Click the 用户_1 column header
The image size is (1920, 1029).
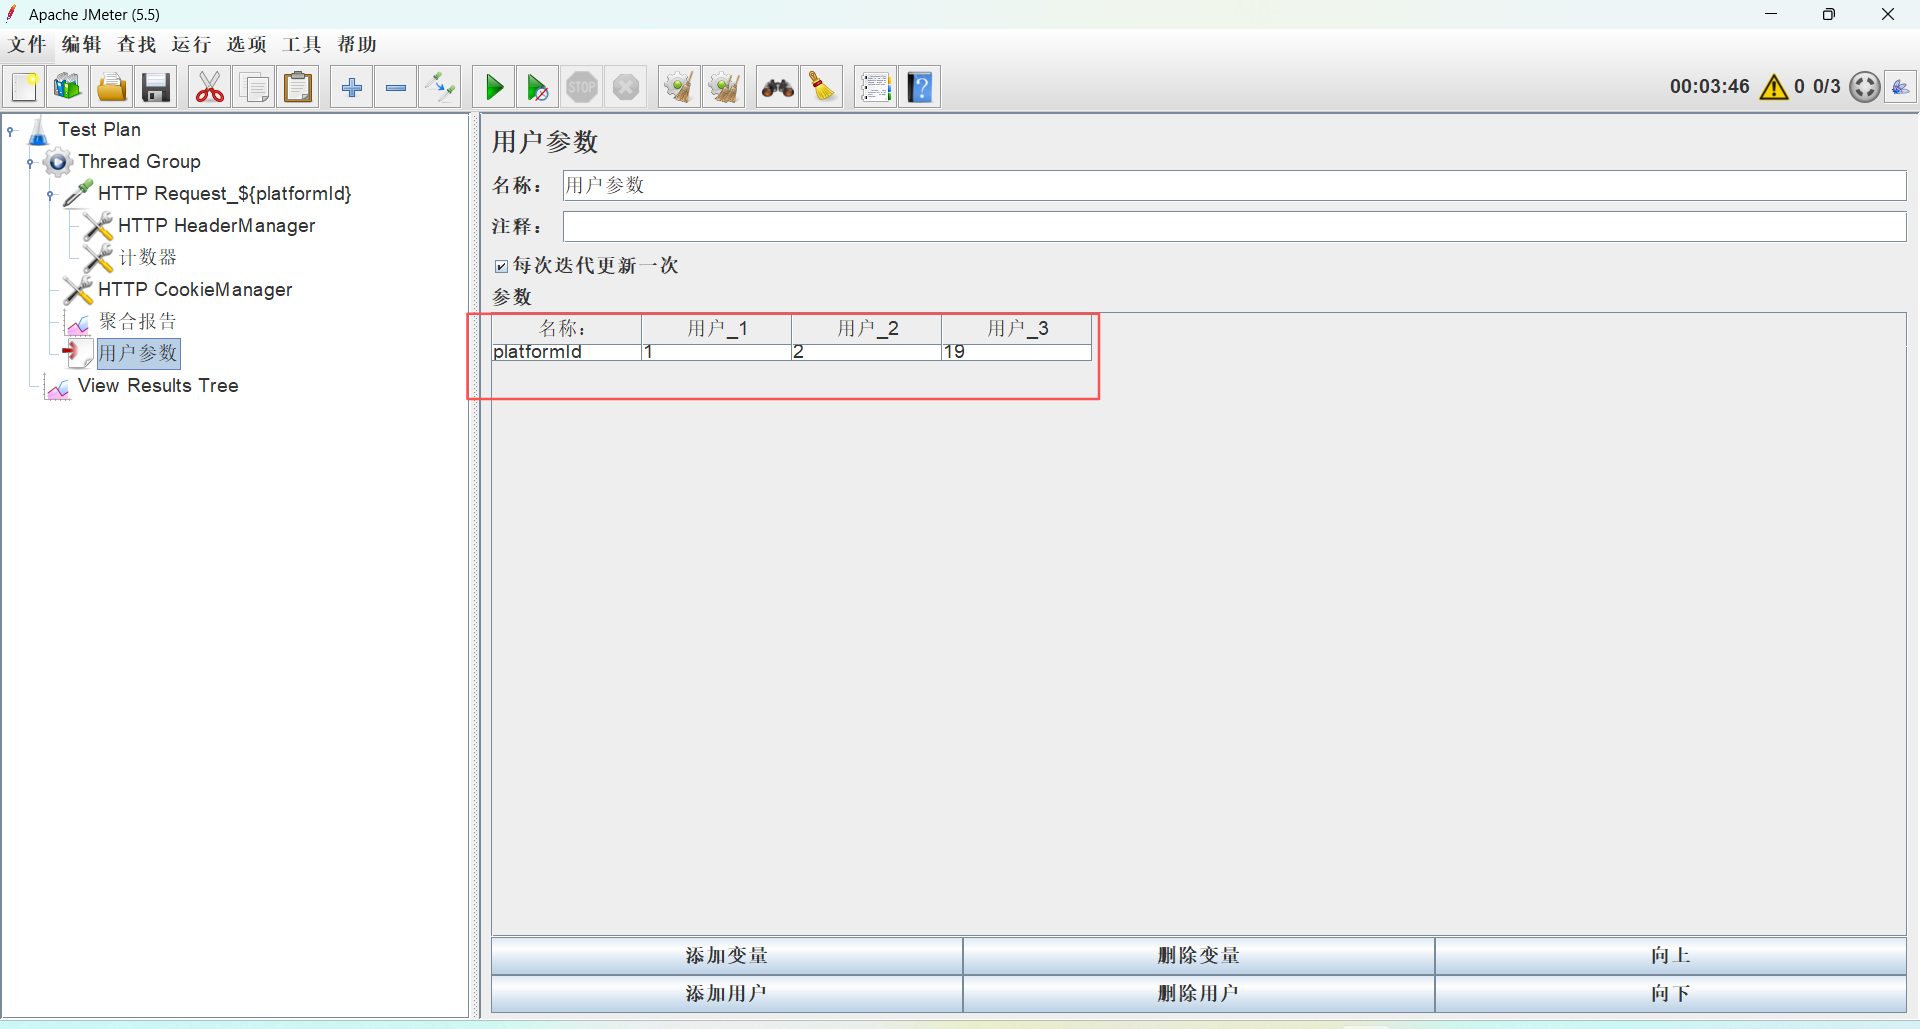click(x=716, y=329)
